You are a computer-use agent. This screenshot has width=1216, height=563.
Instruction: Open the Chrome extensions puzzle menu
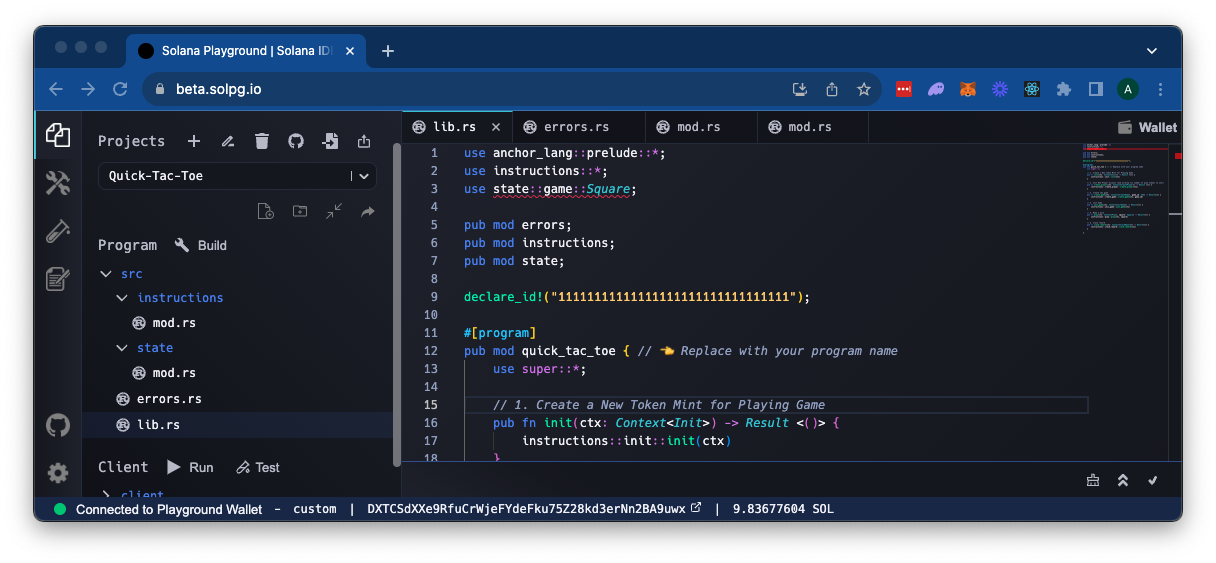click(x=1064, y=89)
